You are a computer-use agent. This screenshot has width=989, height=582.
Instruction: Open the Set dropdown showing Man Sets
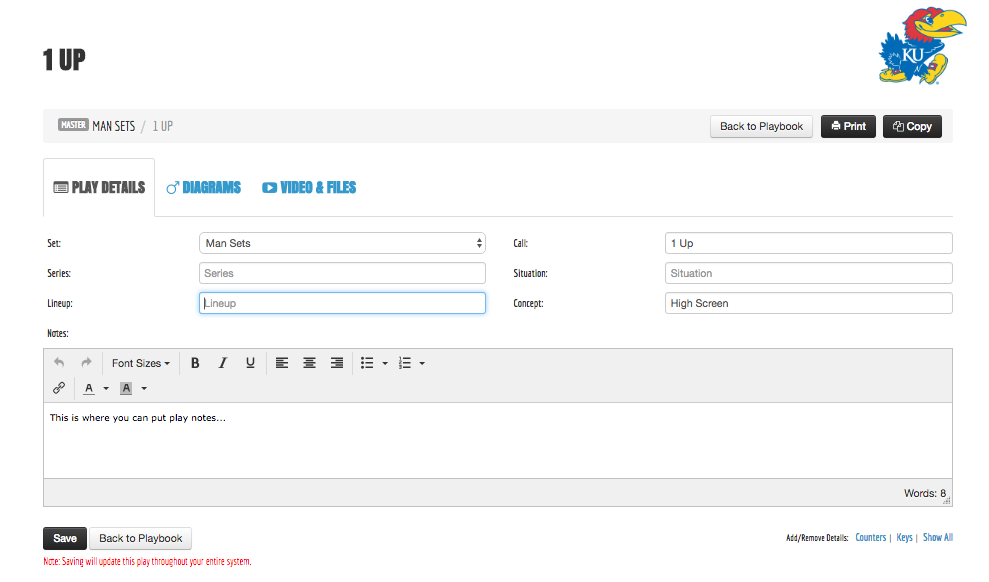[342, 243]
